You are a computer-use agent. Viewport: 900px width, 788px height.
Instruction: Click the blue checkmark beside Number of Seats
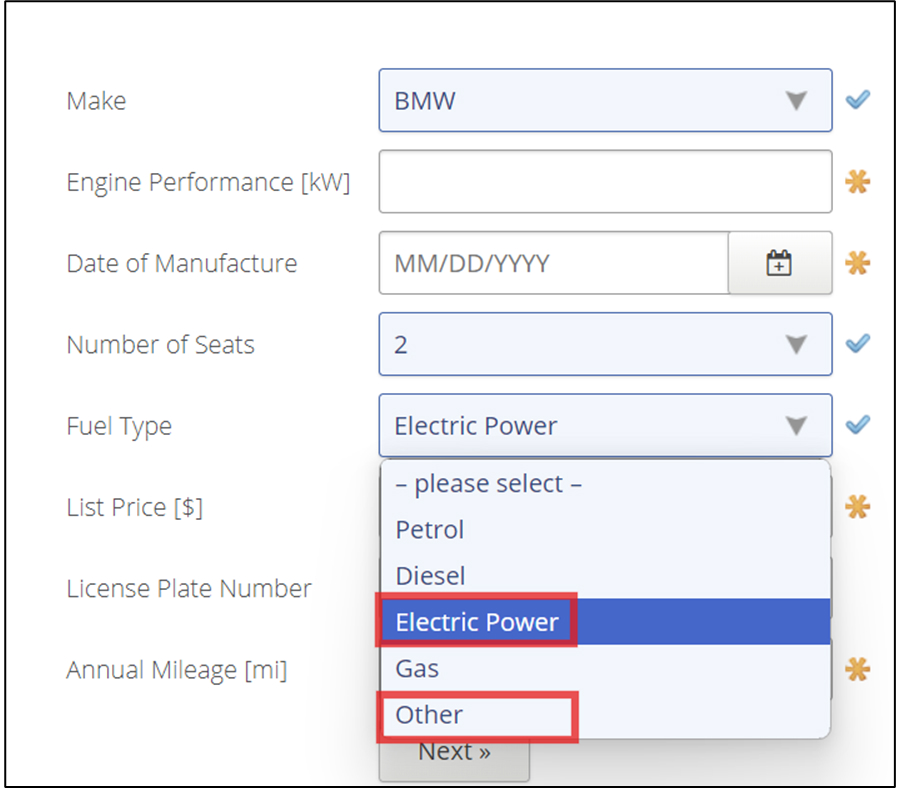click(x=858, y=344)
